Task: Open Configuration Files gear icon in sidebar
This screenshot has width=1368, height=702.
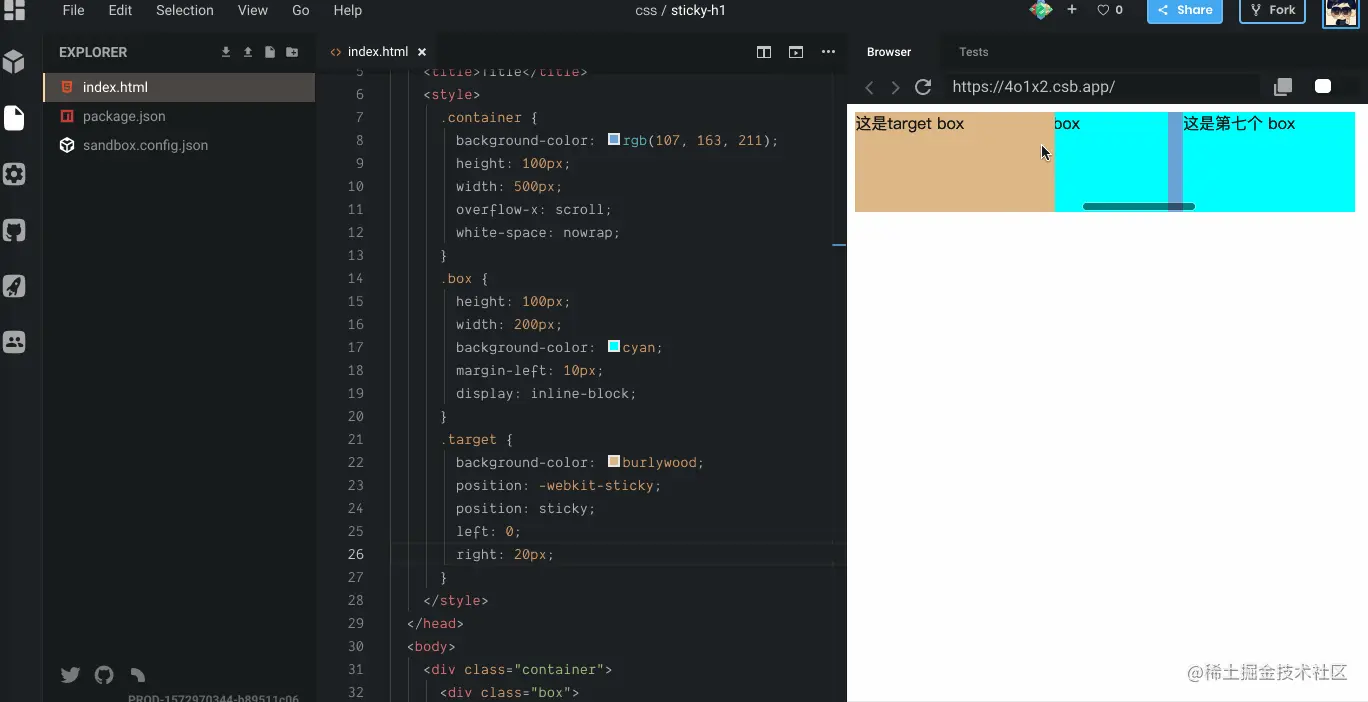Action: 14,174
